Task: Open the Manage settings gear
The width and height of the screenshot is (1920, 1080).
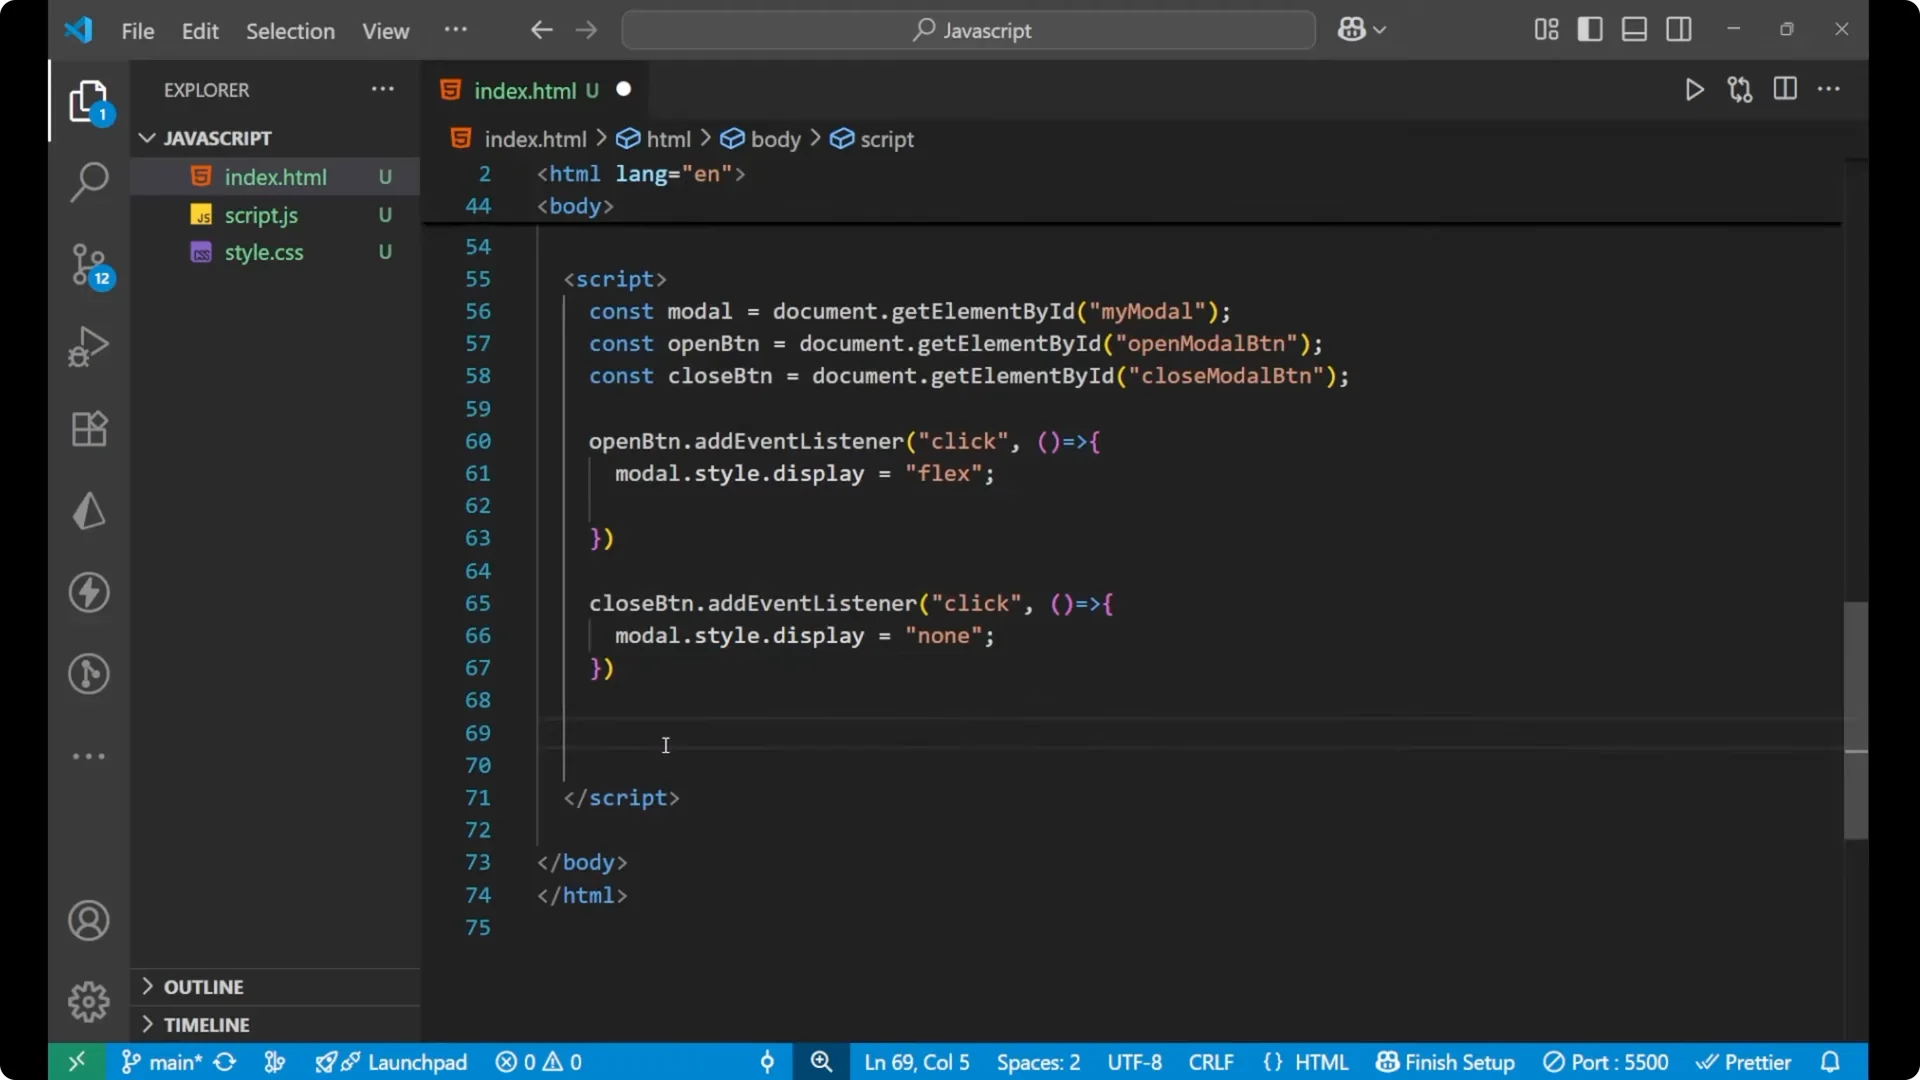Action: [89, 1001]
